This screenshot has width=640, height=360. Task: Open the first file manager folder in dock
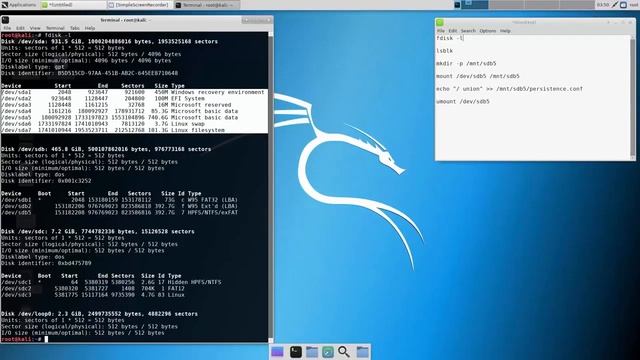[312, 351]
